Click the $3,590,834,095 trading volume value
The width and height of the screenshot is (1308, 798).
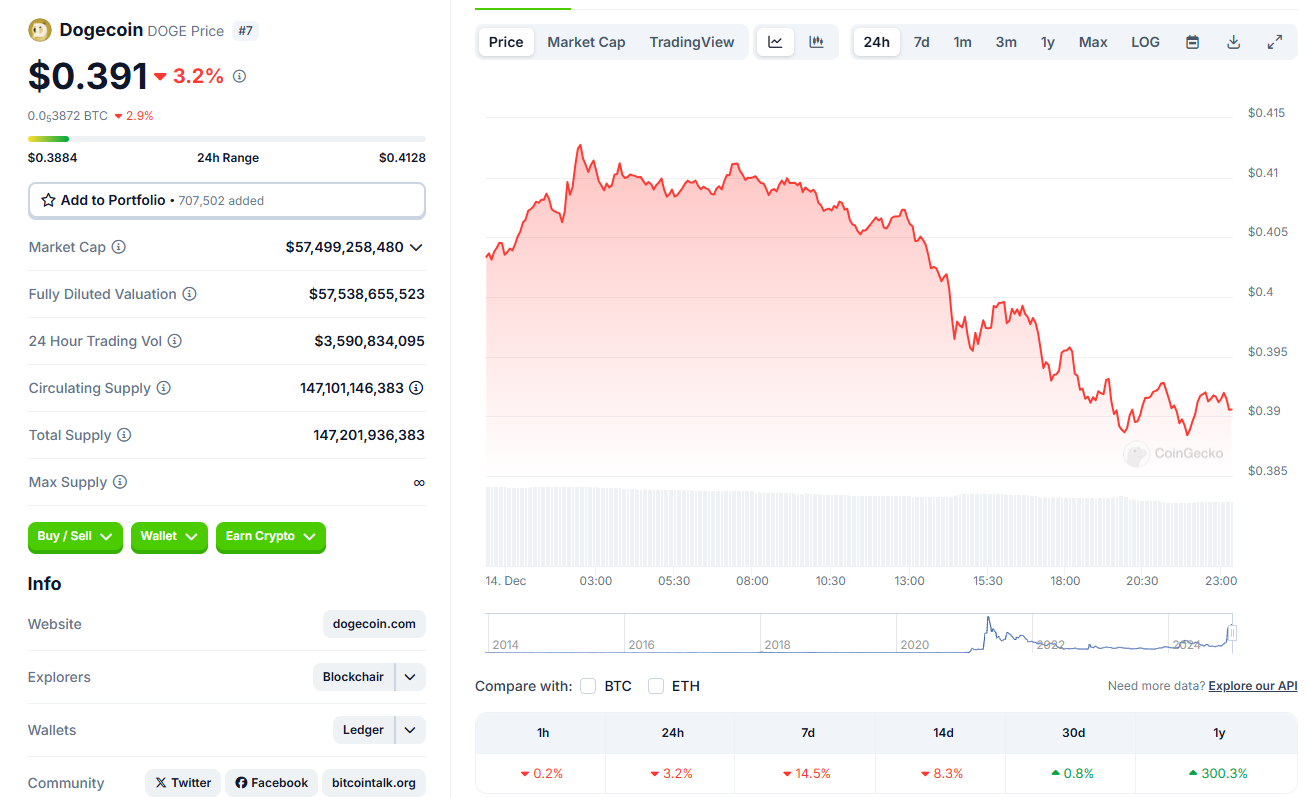pos(370,341)
